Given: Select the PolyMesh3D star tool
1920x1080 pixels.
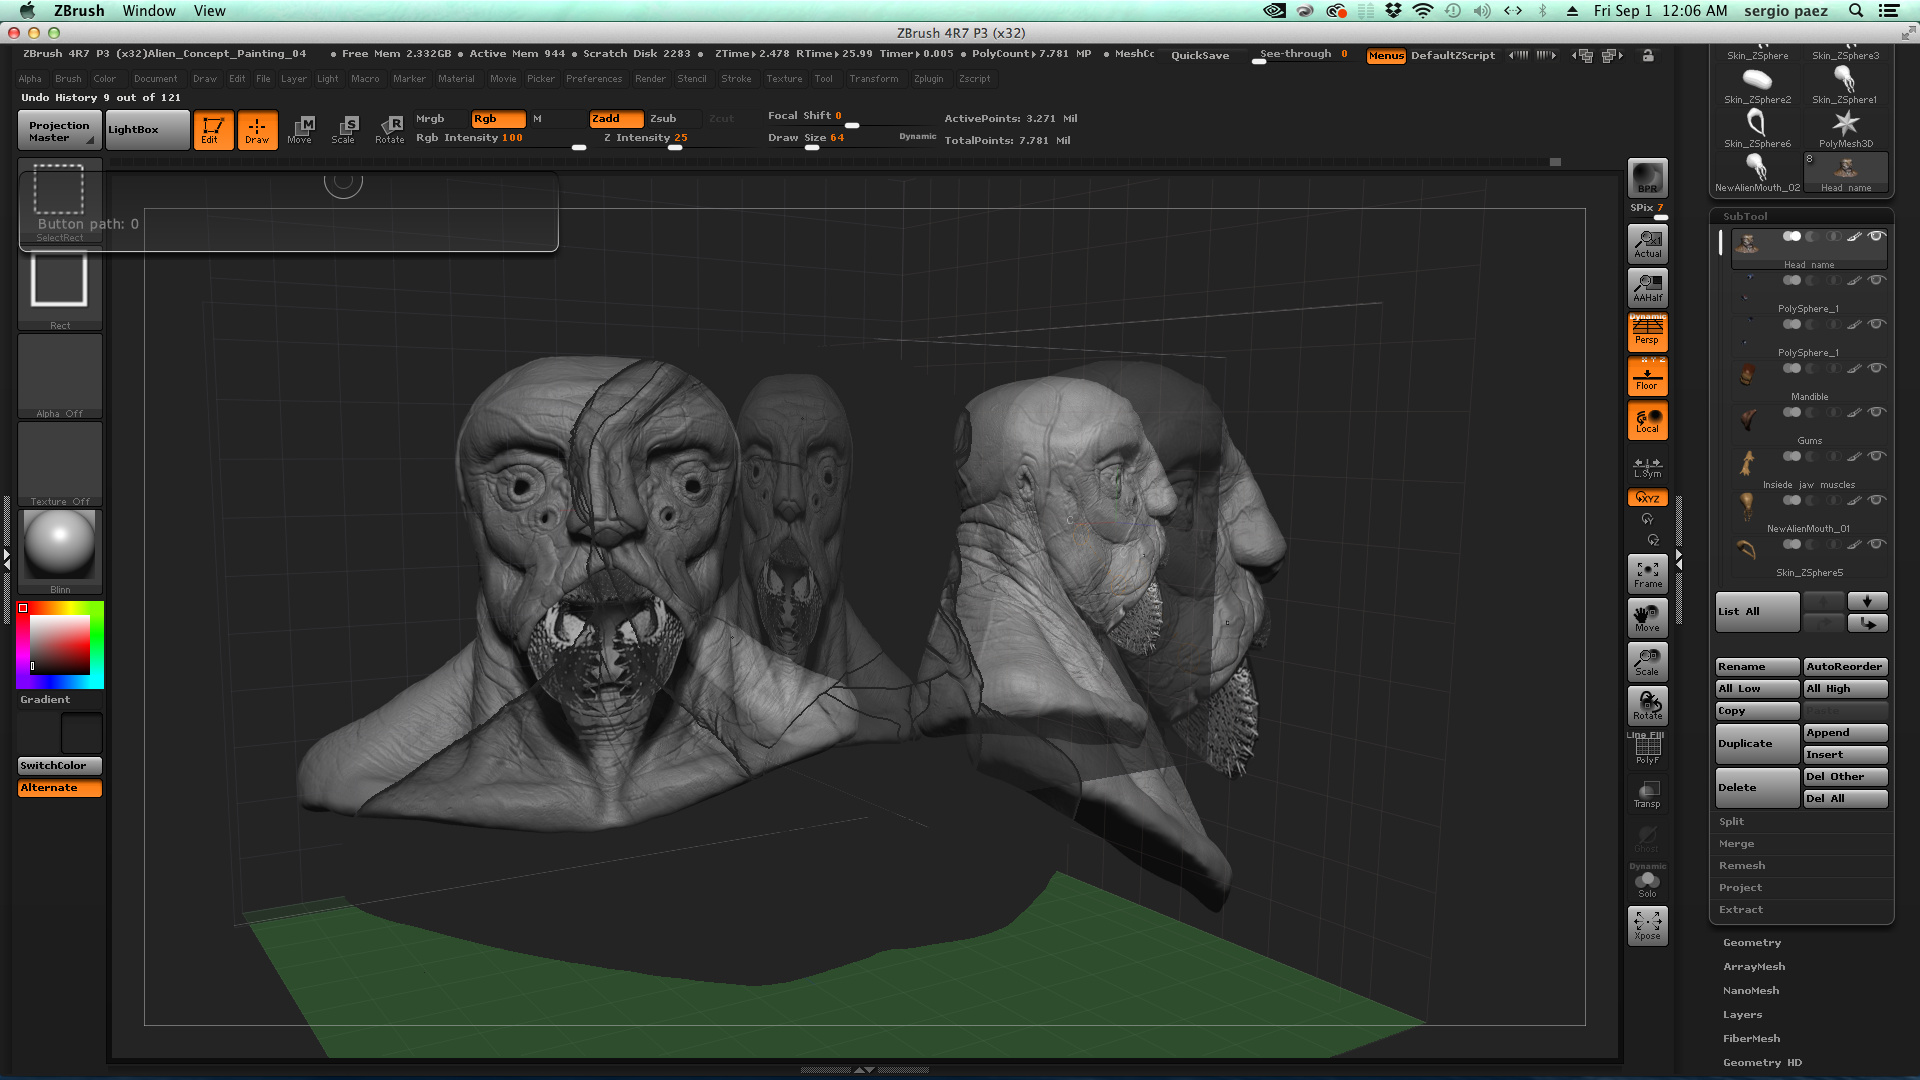Looking at the screenshot, I should point(1845,128).
